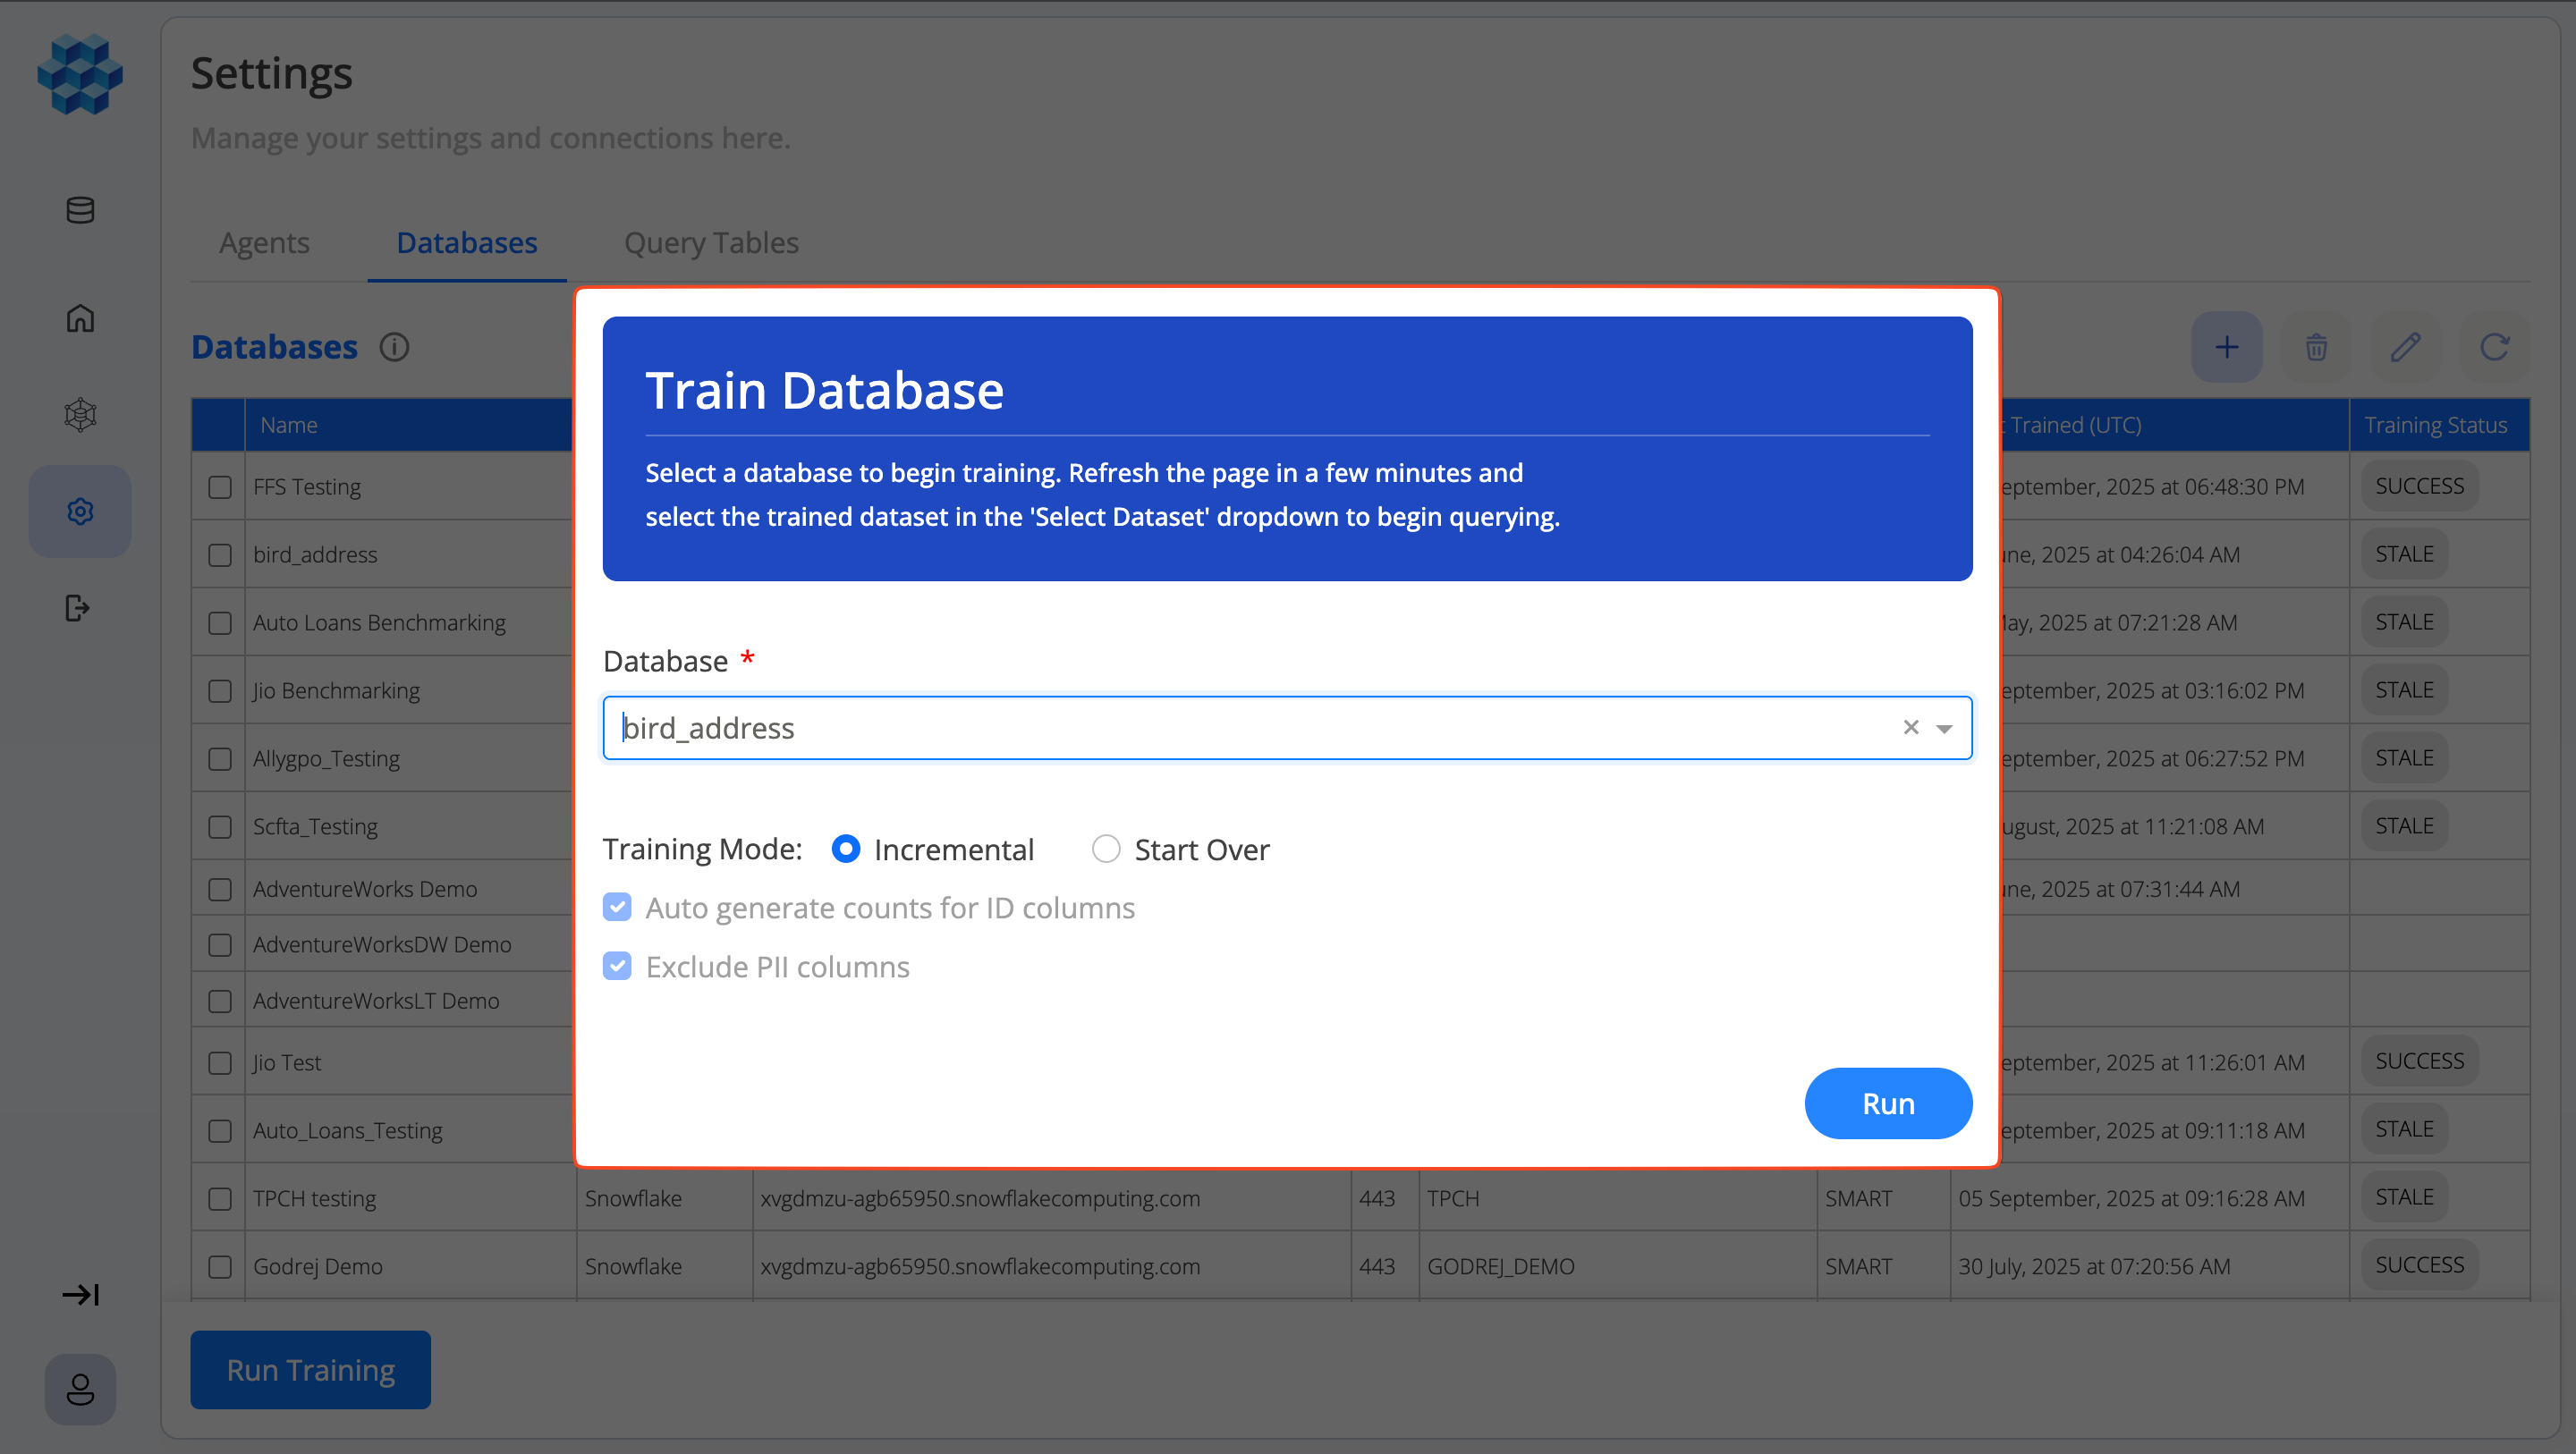This screenshot has height=1454, width=2576.
Task: Click the logout icon in sidebar
Action: pos(77,608)
